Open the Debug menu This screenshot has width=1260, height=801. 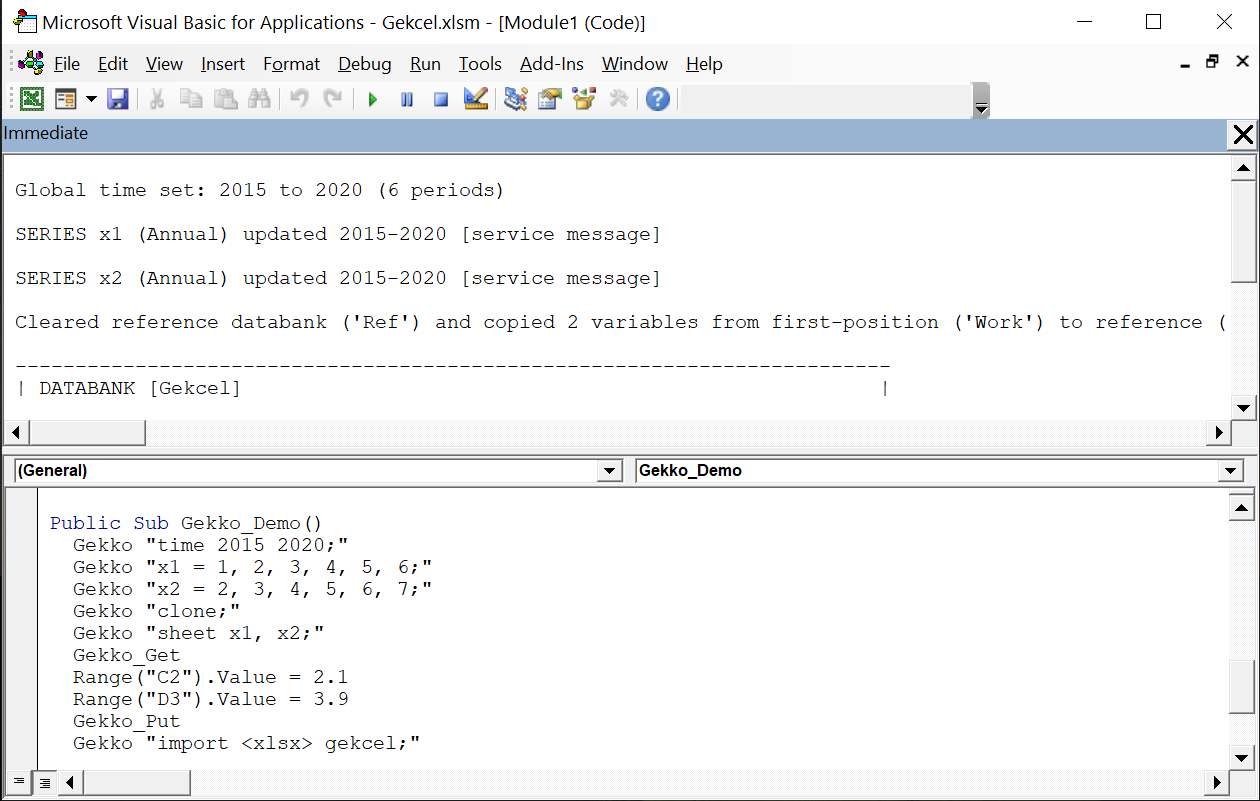[365, 64]
